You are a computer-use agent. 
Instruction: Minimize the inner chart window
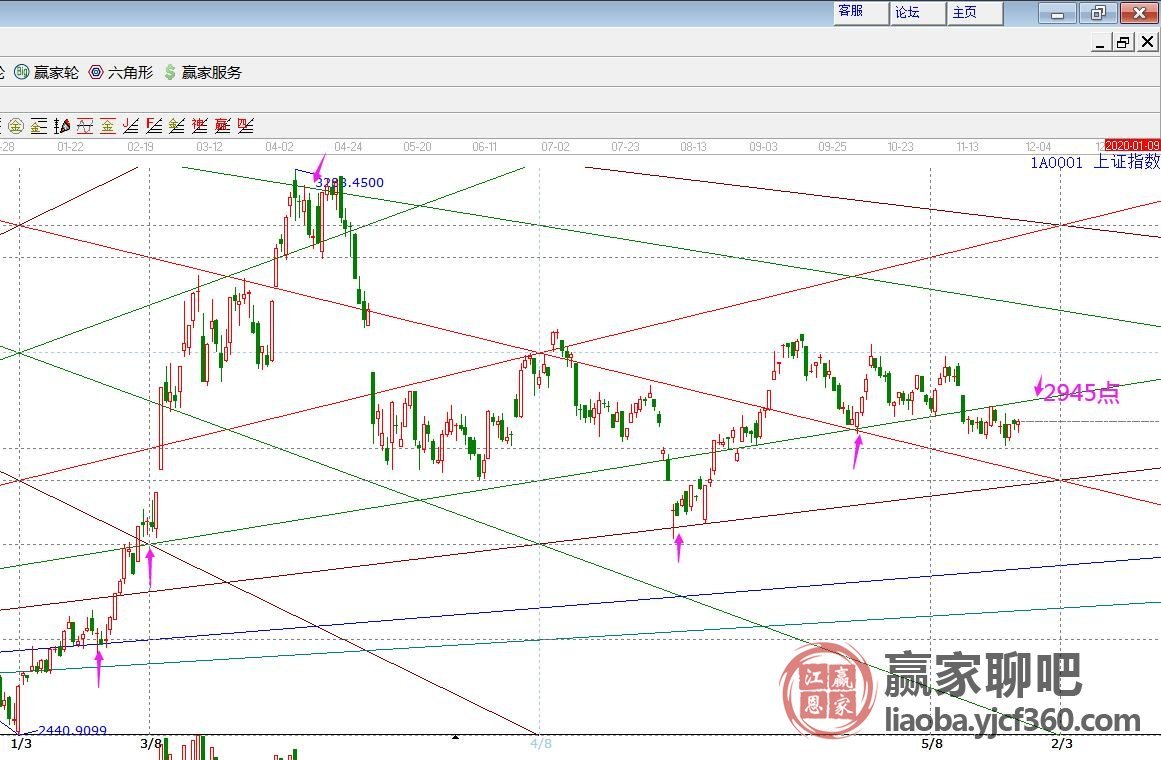tap(1100, 43)
